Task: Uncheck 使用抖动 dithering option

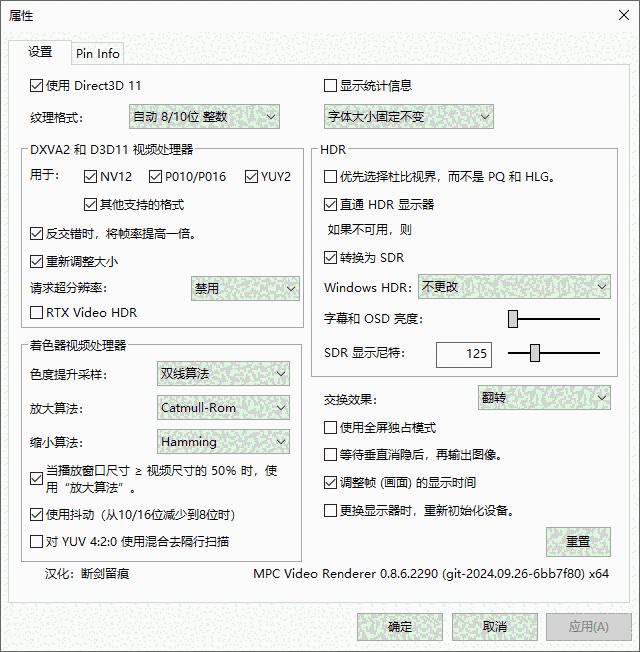Action: point(37,515)
